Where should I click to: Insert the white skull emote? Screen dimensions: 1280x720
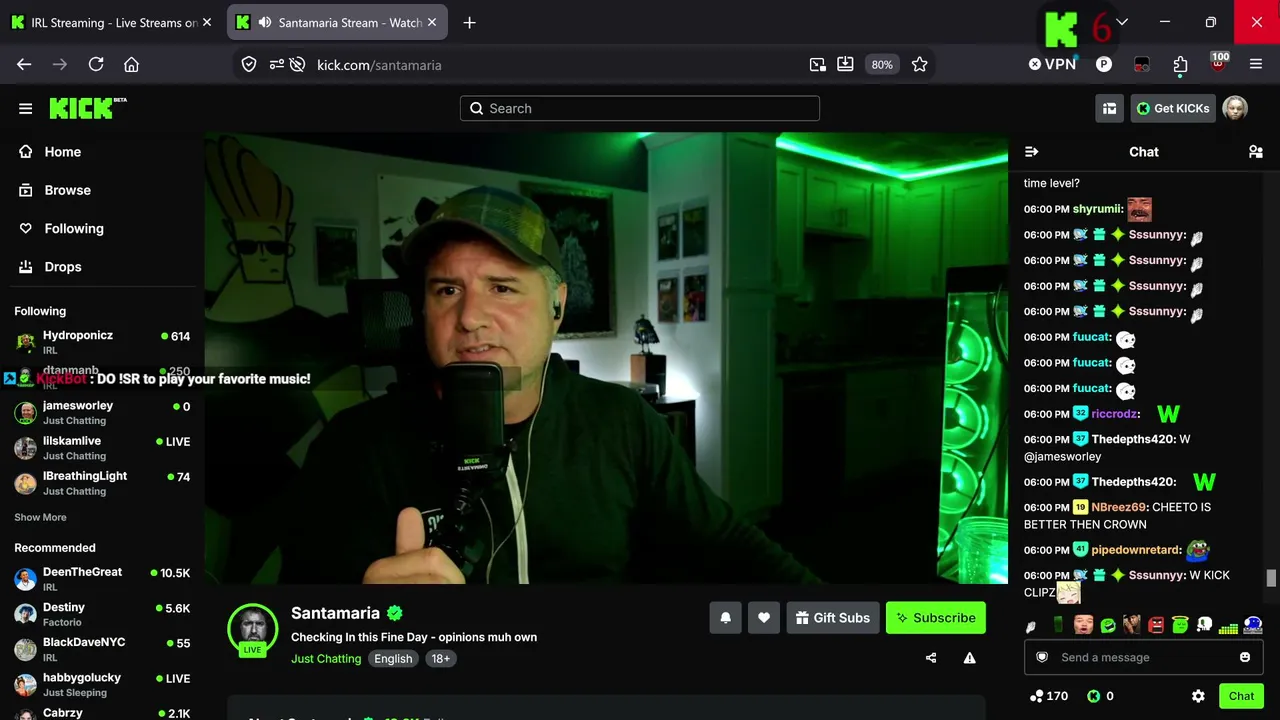(x=1204, y=626)
